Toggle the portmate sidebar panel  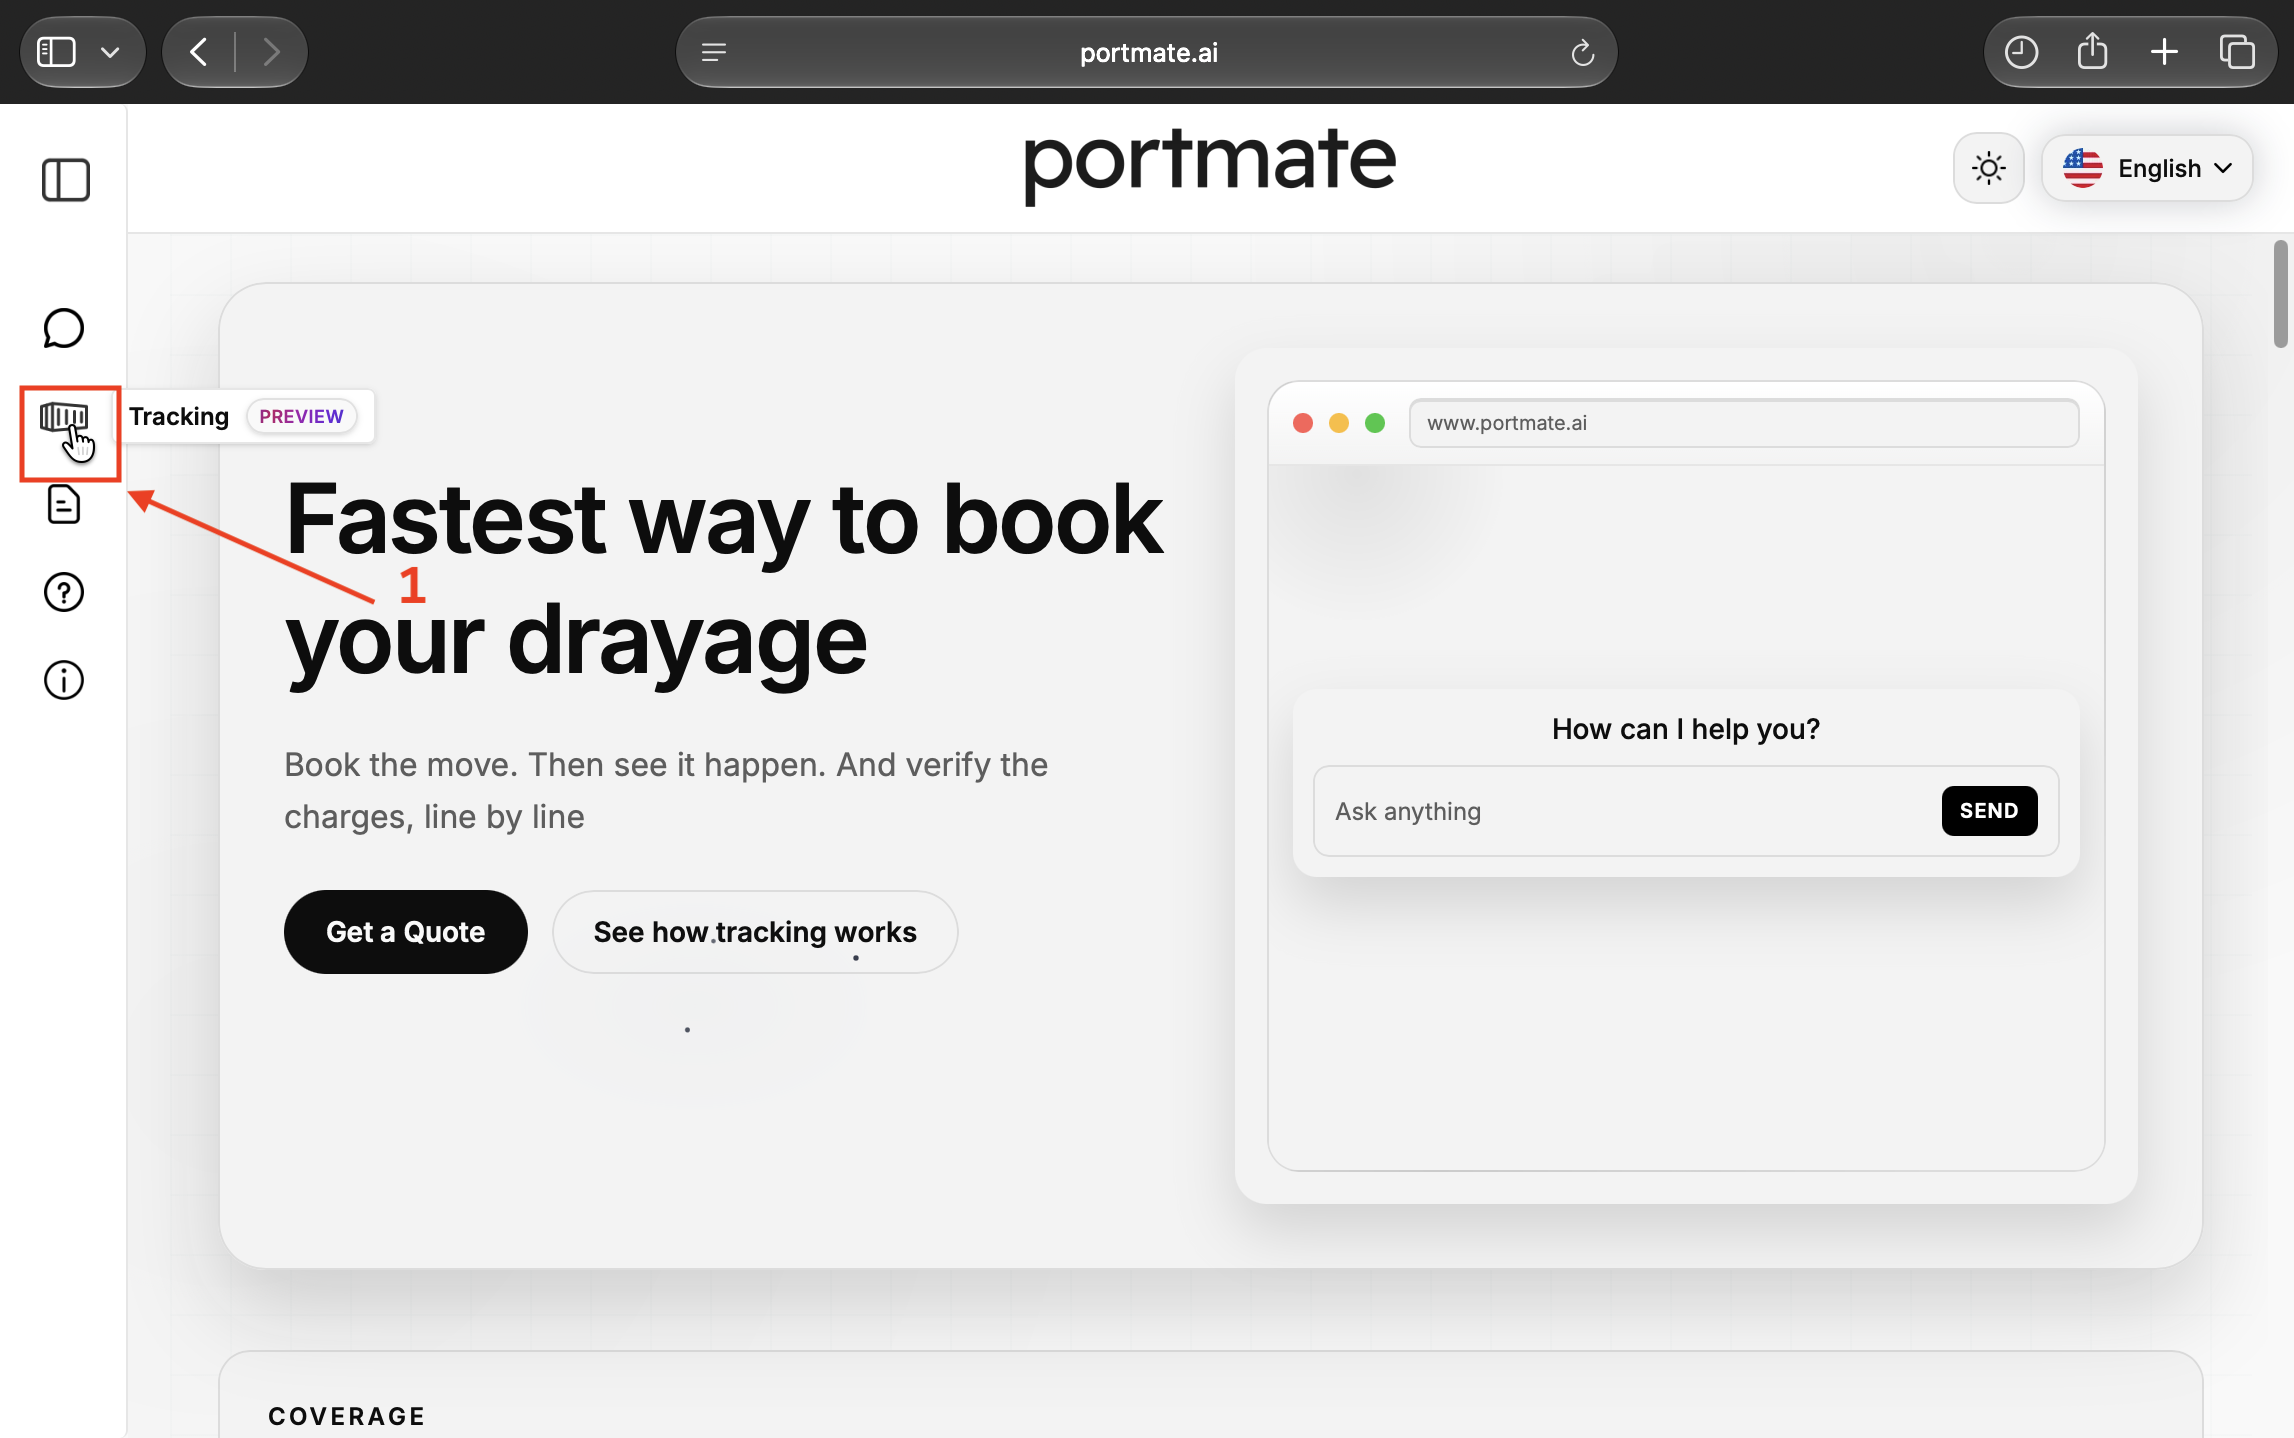click(x=66, y=180)
